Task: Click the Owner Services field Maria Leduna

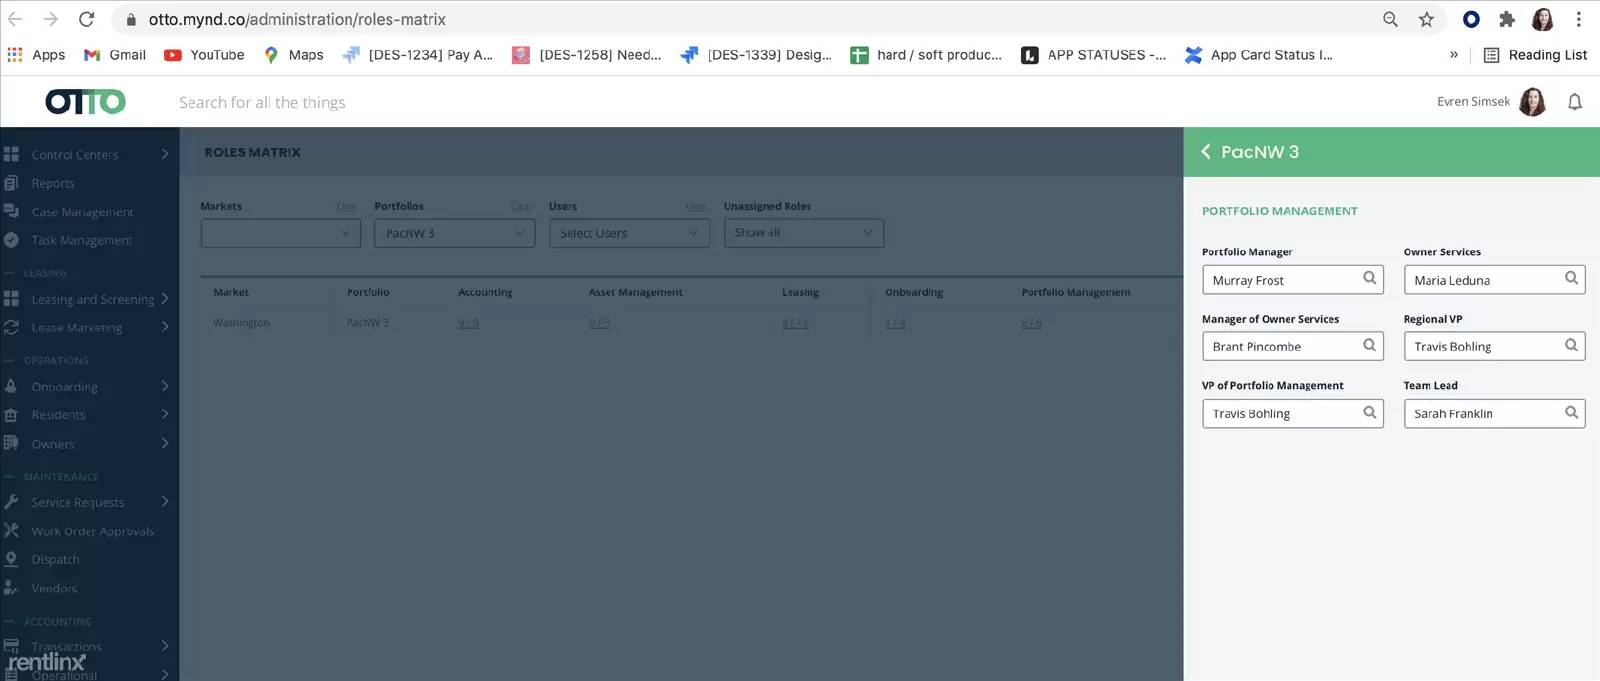Action: pyautogui.click(x=1494, y=279)
